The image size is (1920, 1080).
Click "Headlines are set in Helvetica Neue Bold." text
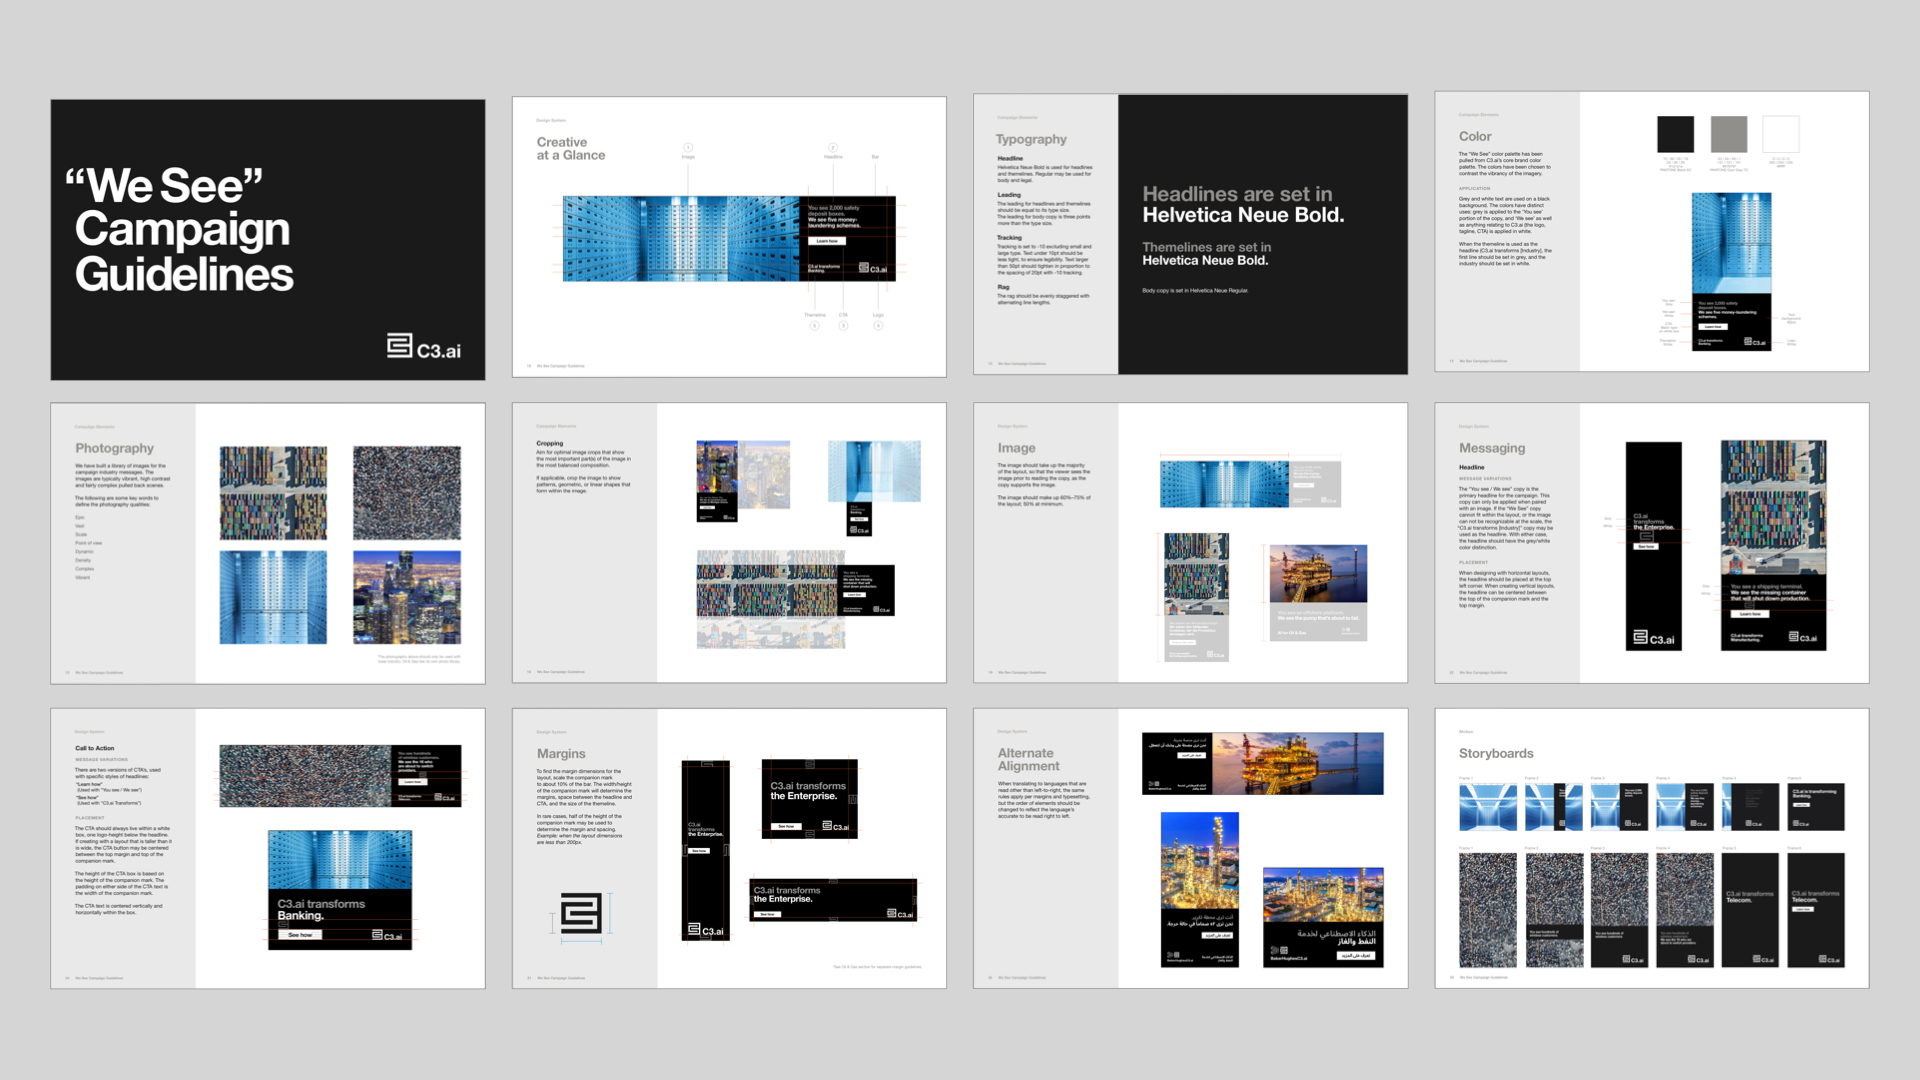click(x=1243, y=204)
